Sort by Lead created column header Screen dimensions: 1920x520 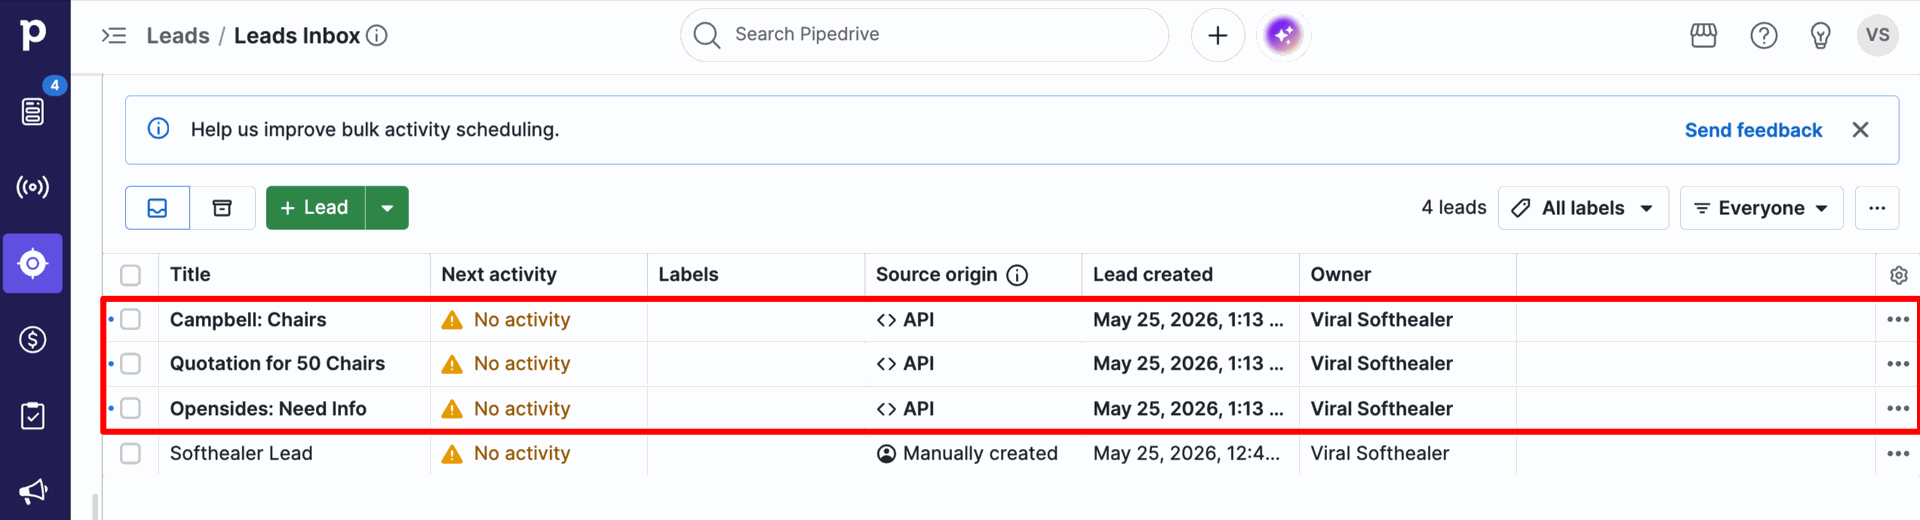(1153, 274)
